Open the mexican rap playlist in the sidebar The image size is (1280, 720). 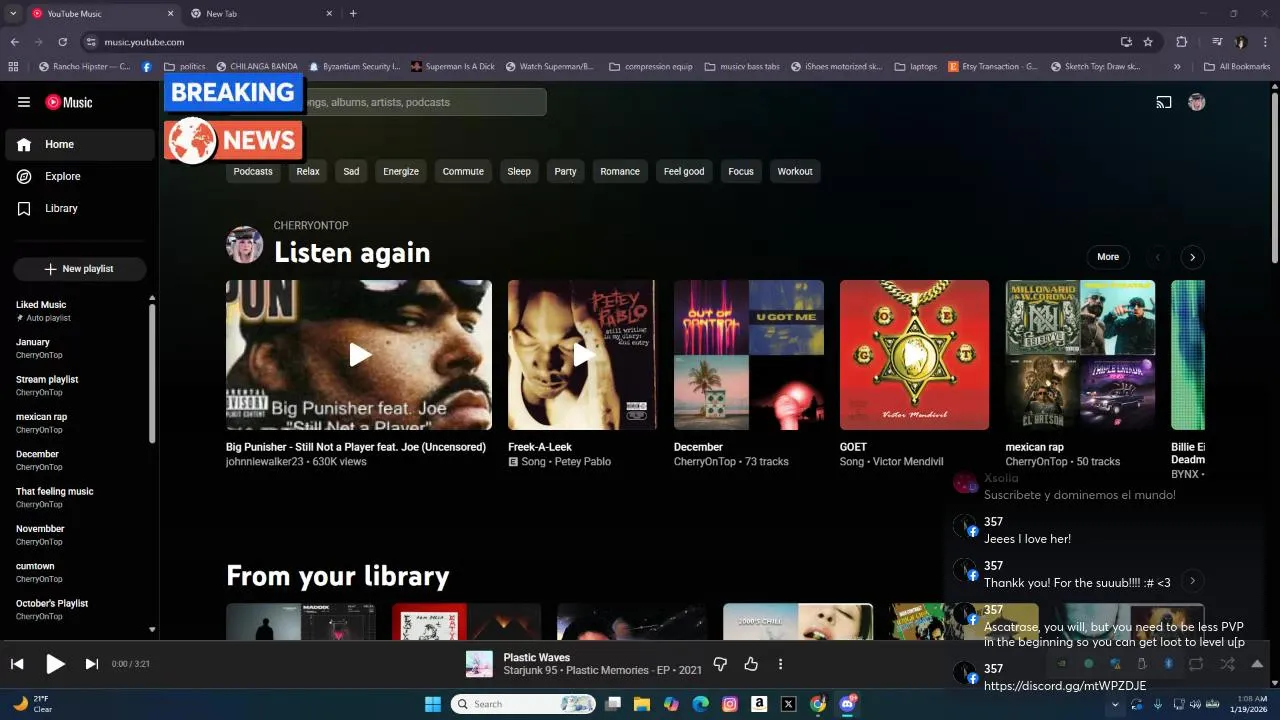click(78, 423)
